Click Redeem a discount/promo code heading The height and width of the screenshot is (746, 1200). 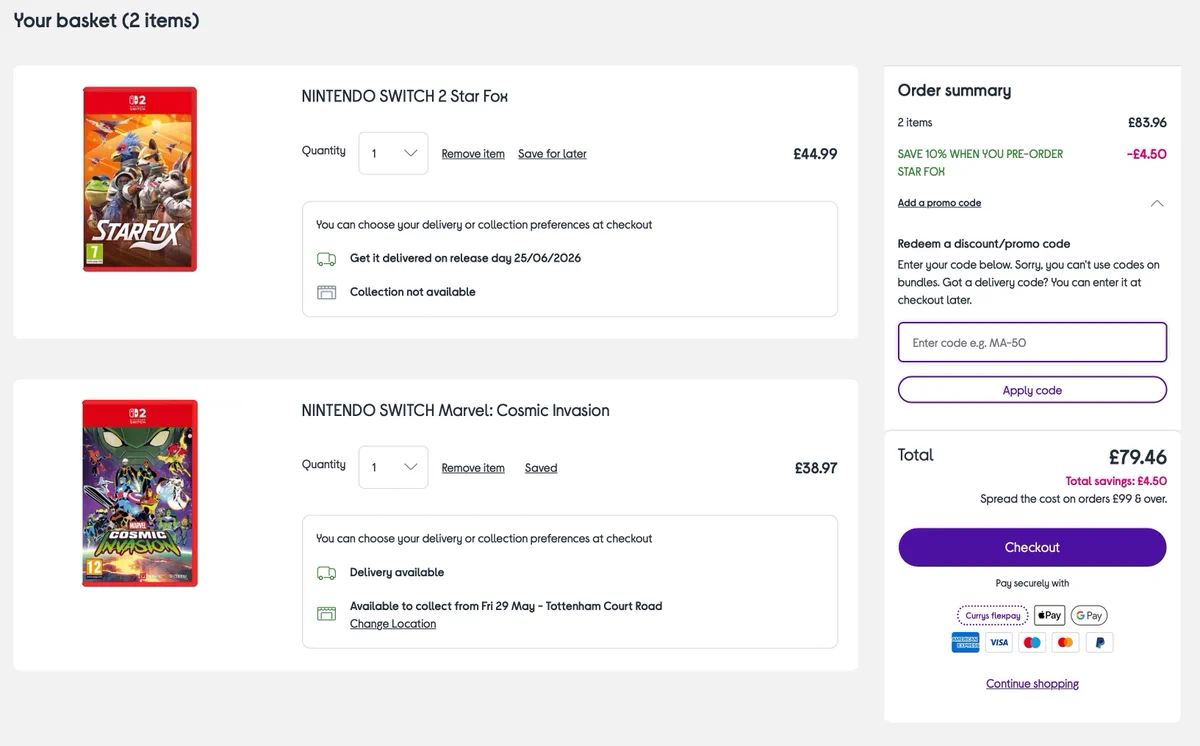(984, 244)
